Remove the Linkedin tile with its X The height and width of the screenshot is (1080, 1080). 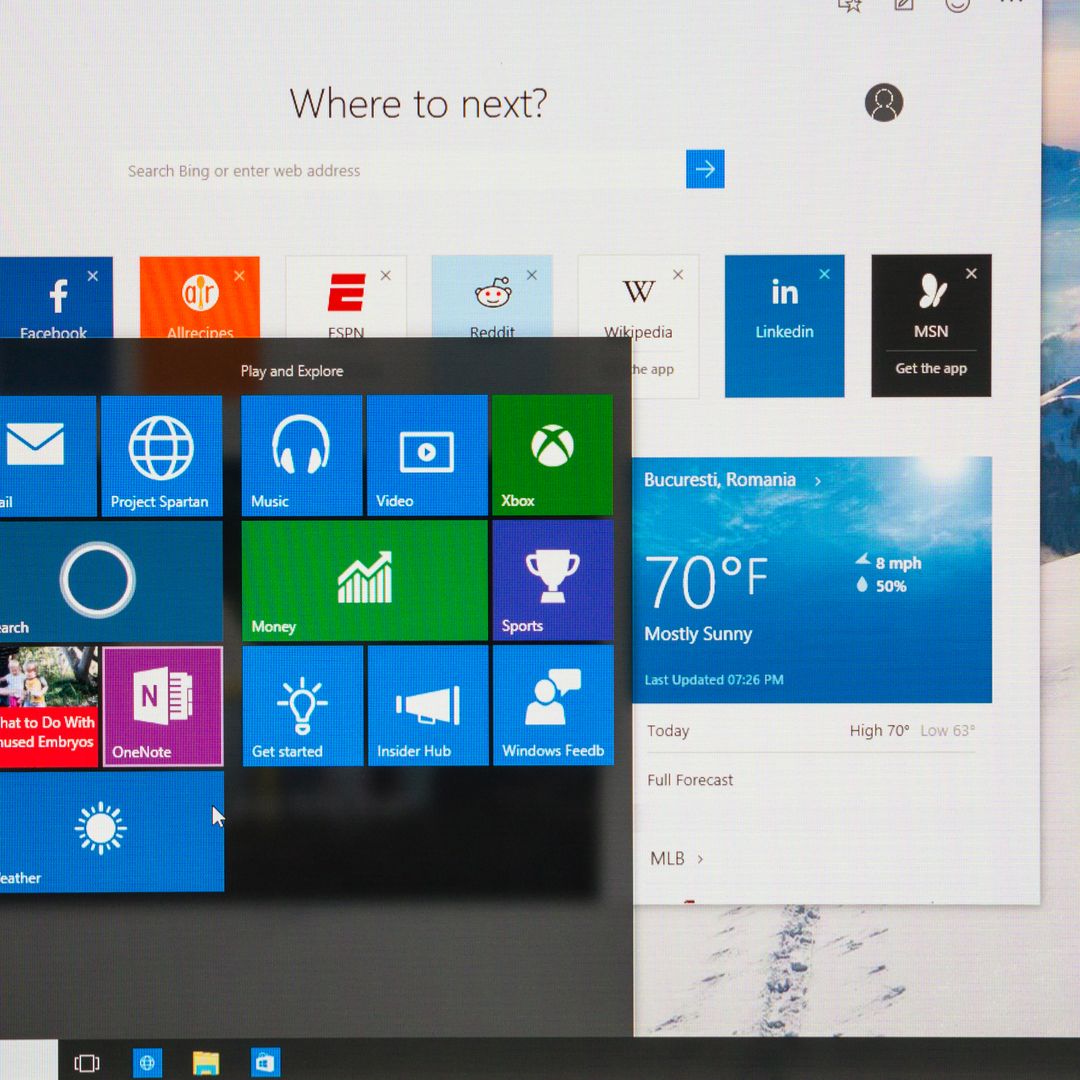click(x=824, y=274)
